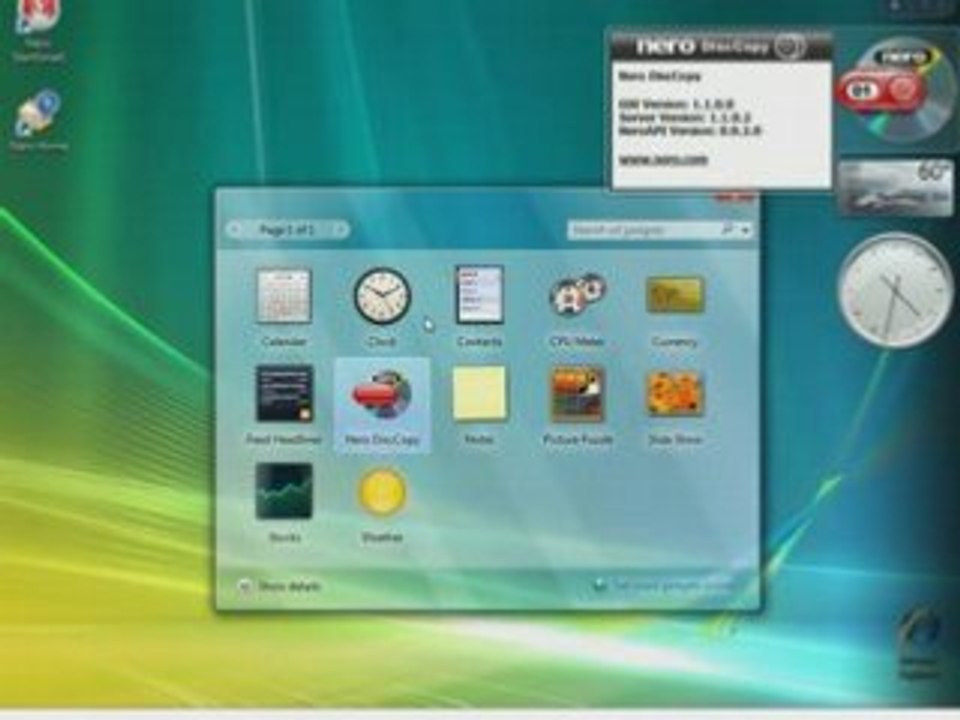Image resolution: width=960 pixels, height=720 pixels.
Task: Select the Currency gadget icon
Action: click(x=675, y=294)
